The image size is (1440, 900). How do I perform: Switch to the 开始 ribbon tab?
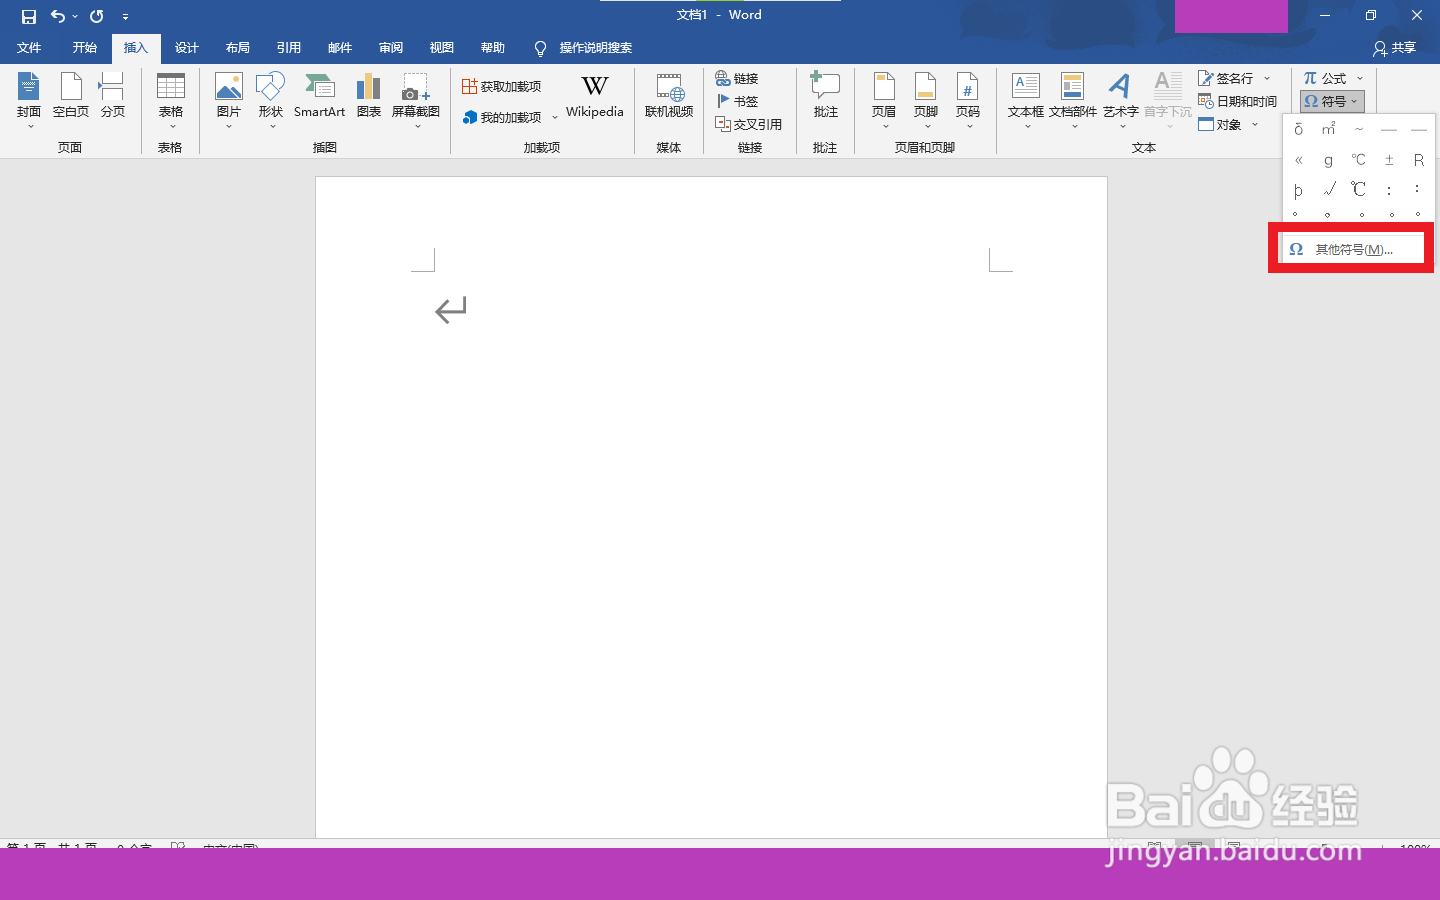(85, 47)
